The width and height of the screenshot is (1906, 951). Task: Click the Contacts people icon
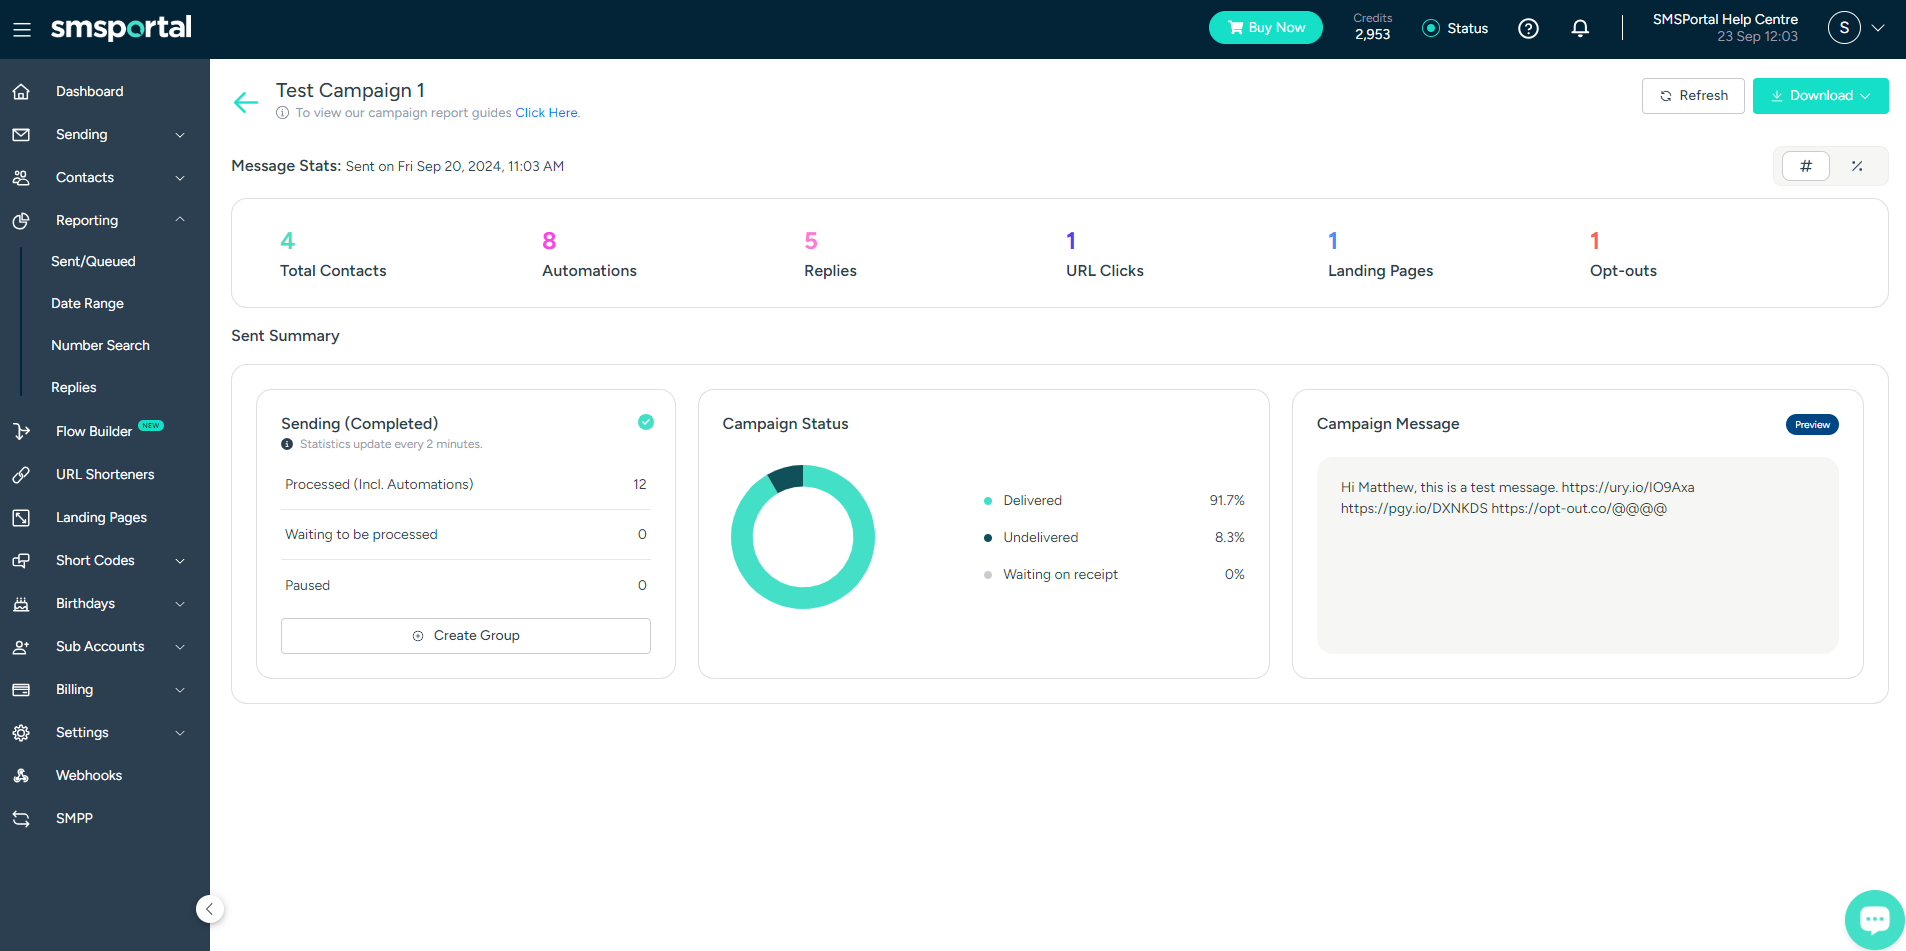click(x=21, y=177)
